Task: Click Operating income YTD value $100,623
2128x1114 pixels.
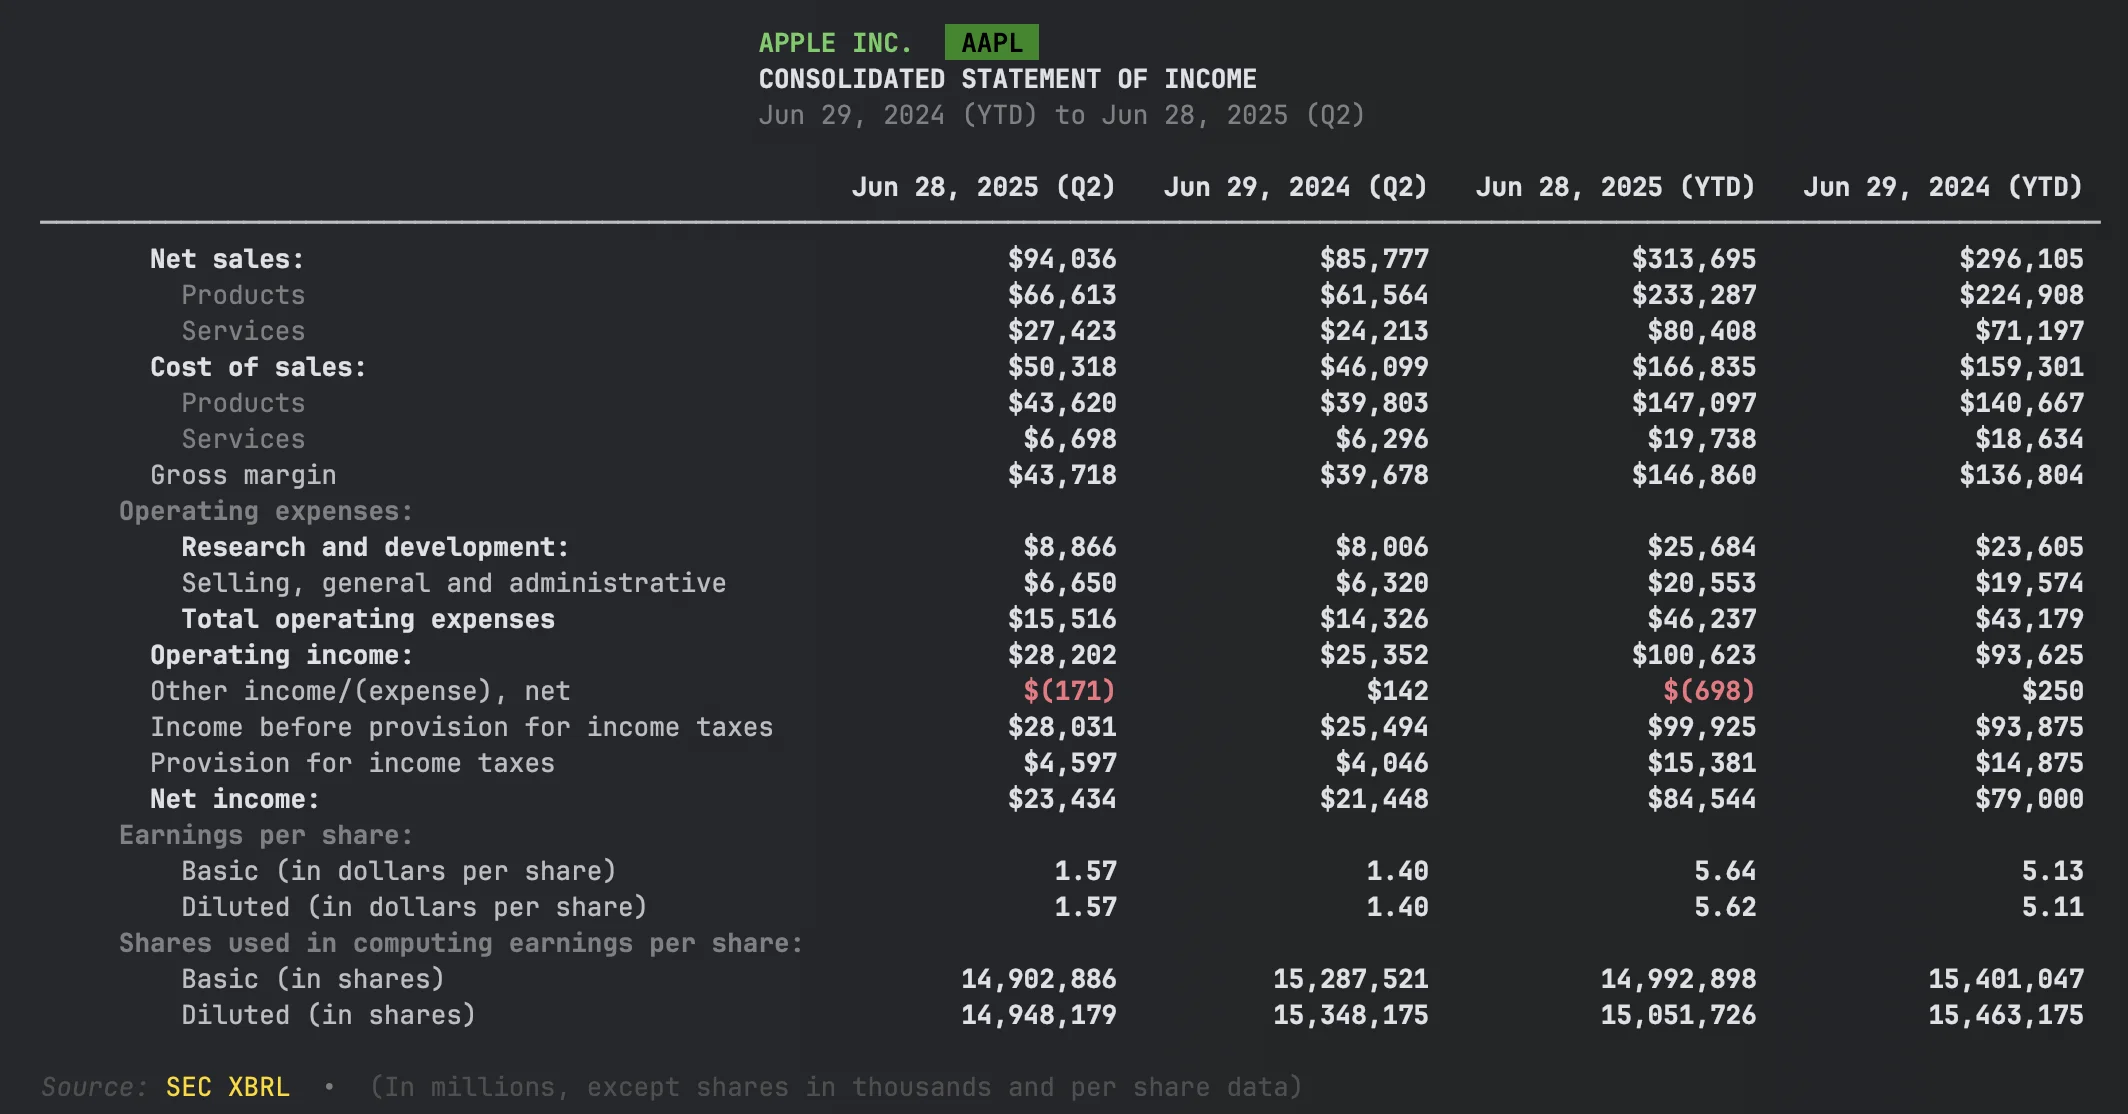Action: 1694,655
